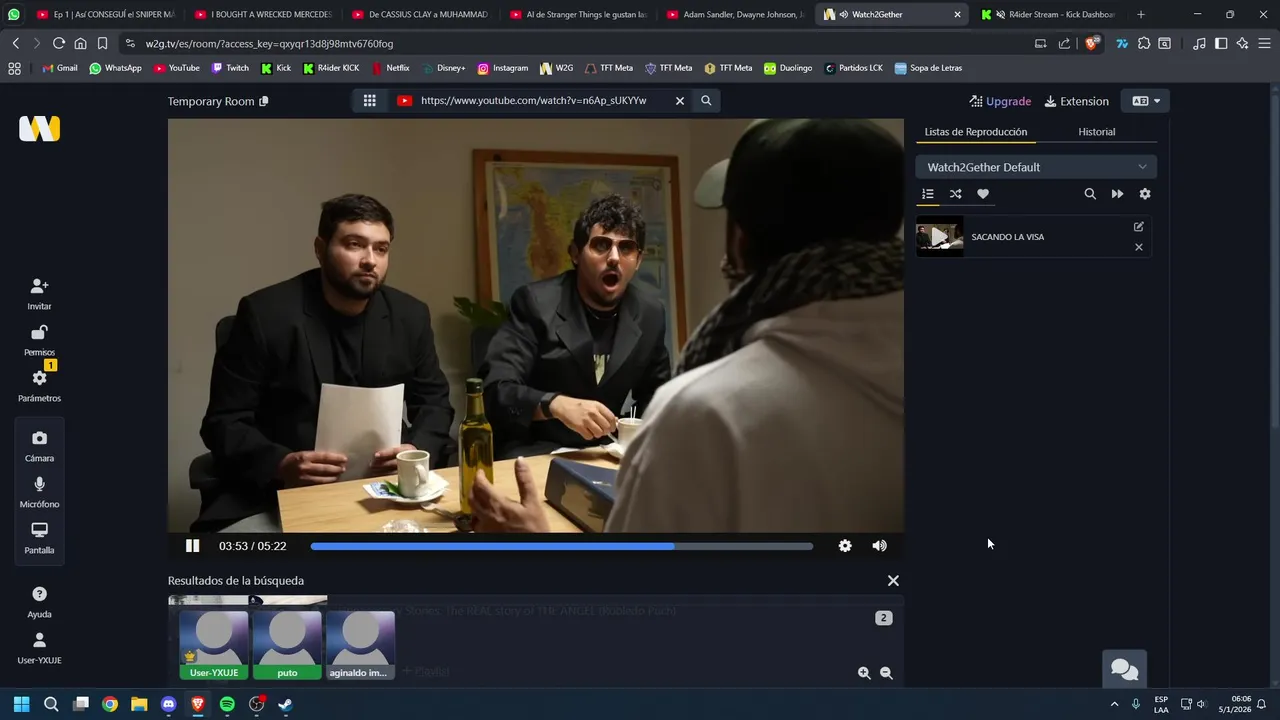1280x720 pixels.
Task: Select the numbered list view icon
Action: tap(928, 194)
